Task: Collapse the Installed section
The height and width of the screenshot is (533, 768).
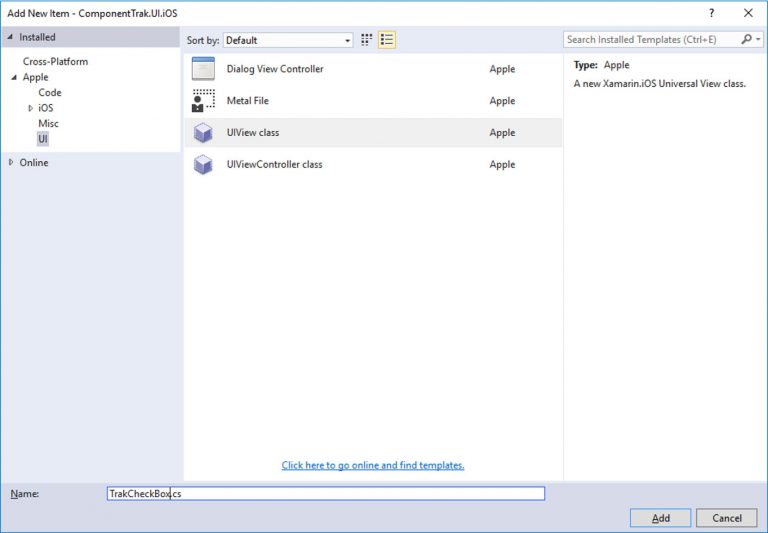Action: pos(11,37)
